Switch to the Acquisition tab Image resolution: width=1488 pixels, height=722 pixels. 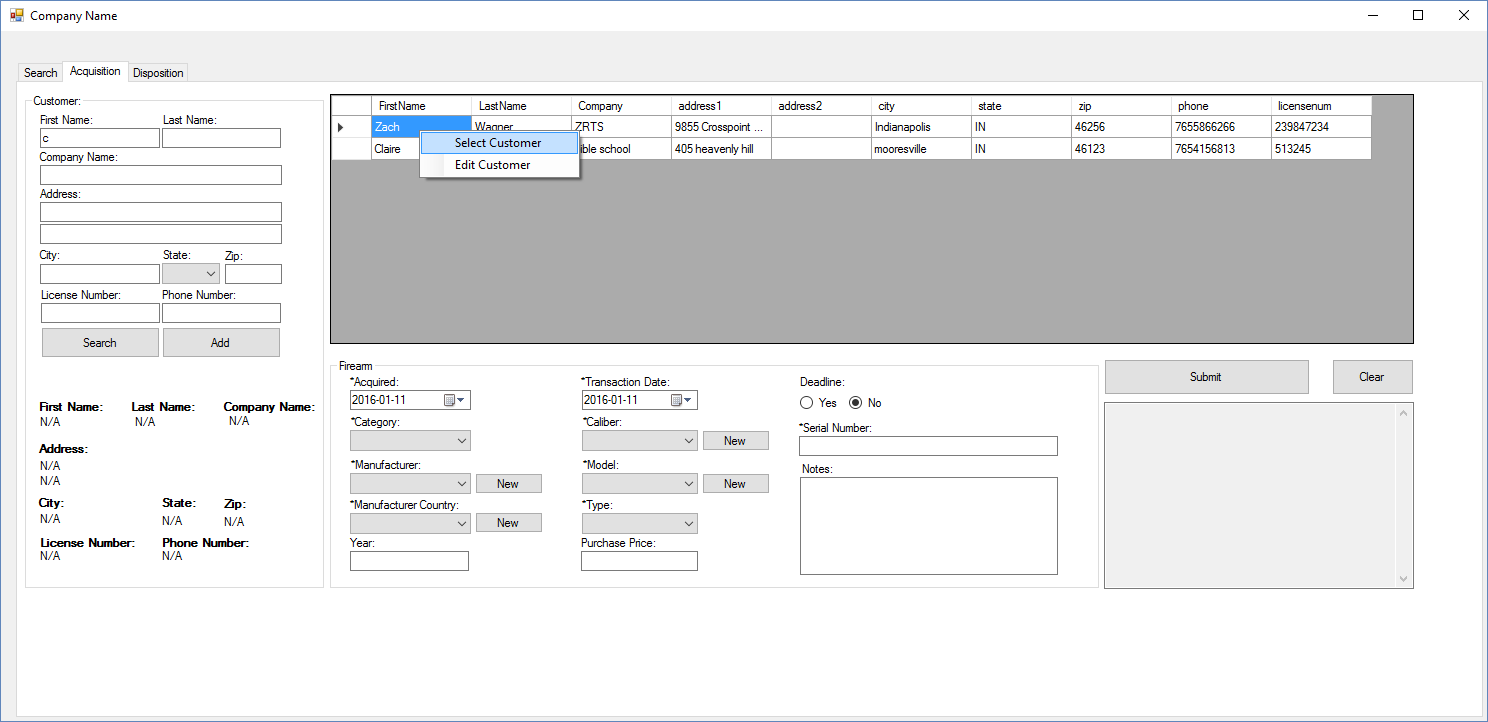point(95,71)
